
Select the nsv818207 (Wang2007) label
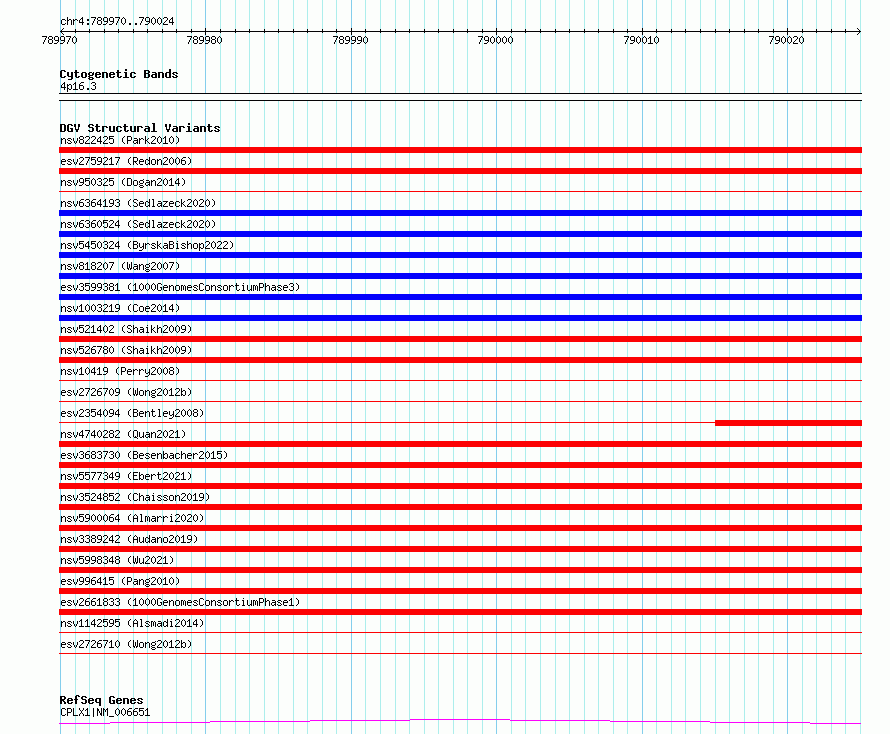[x=120, y=266]
